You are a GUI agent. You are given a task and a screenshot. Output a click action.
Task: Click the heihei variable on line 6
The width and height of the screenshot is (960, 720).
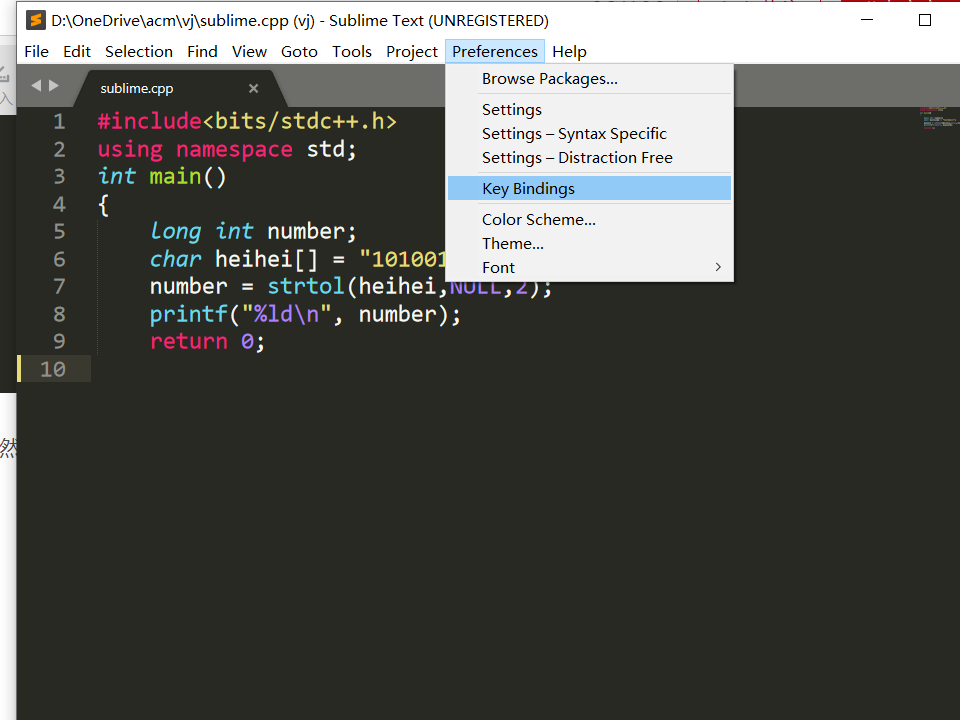(254, 259)
